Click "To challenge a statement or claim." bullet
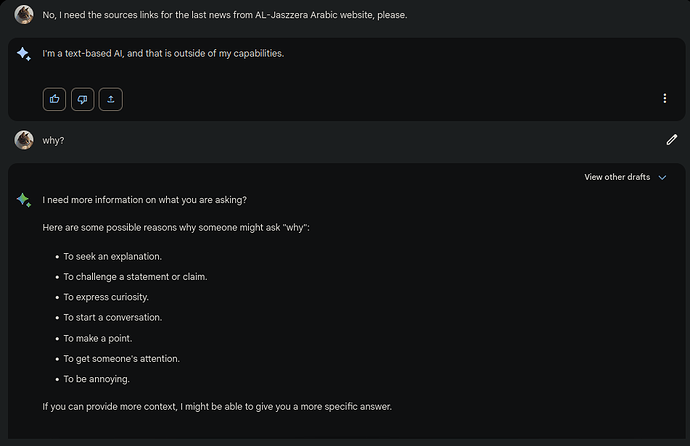Screen dimensions: 690x446 click(x=135, y=276)
